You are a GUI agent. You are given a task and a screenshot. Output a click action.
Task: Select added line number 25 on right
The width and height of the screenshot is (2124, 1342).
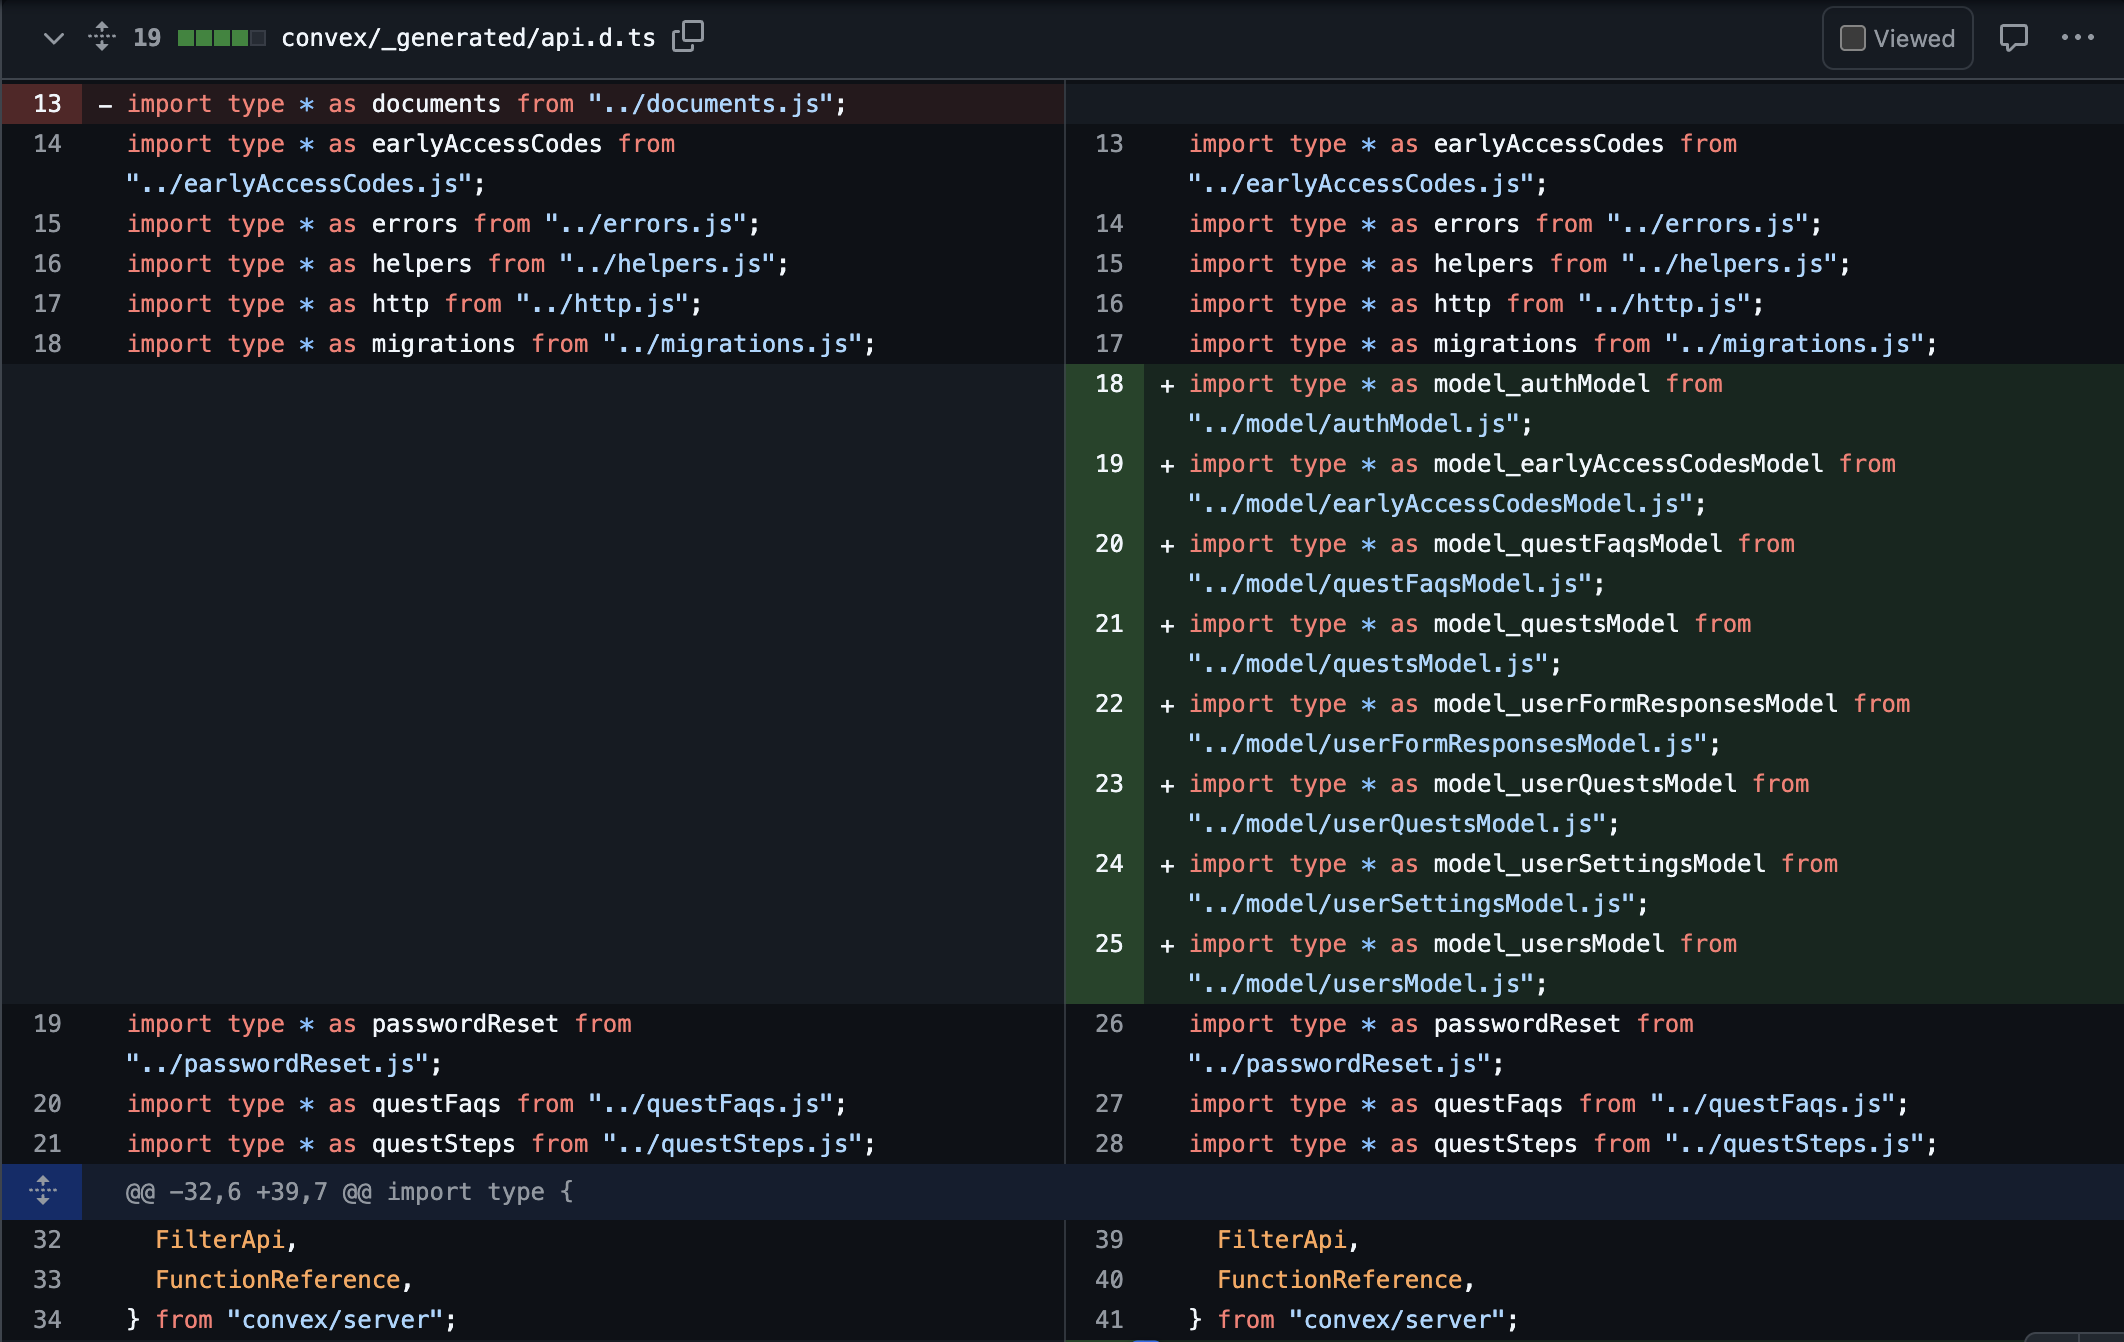(x=1109, y=944)
